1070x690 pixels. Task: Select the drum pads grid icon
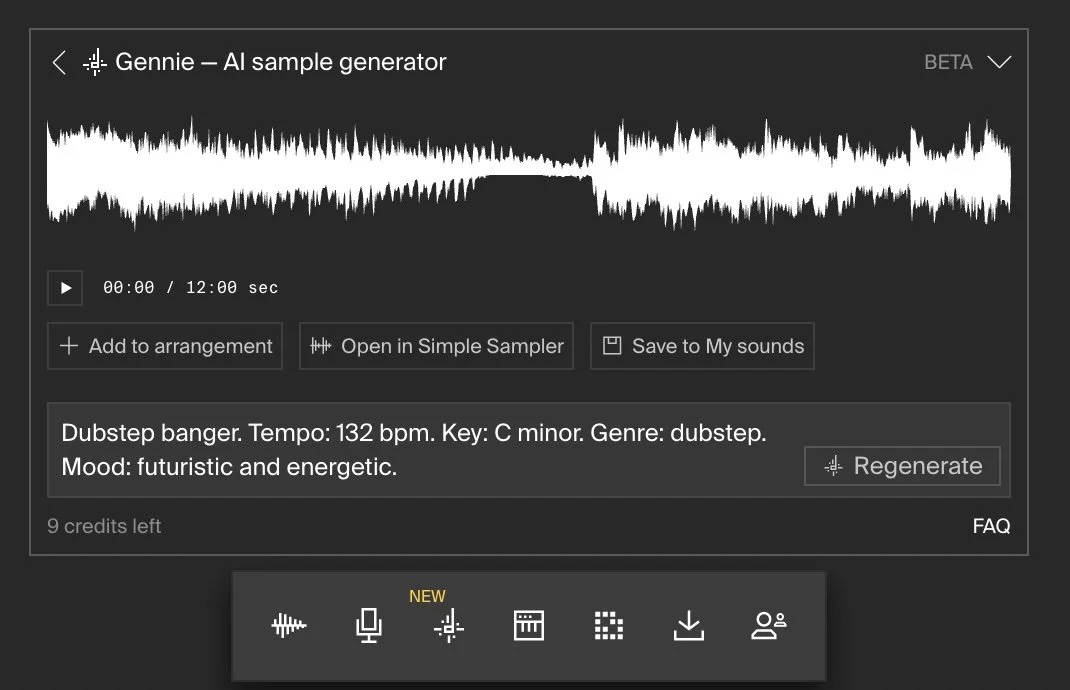tap(608, 625)
